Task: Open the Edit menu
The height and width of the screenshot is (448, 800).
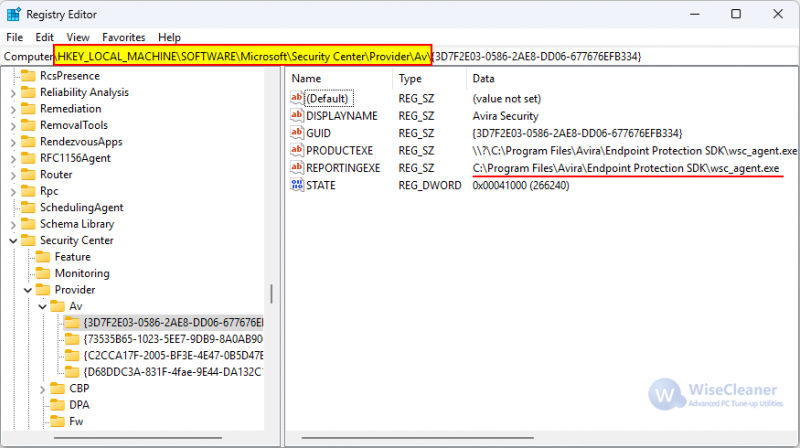Action: coord(44,37)
